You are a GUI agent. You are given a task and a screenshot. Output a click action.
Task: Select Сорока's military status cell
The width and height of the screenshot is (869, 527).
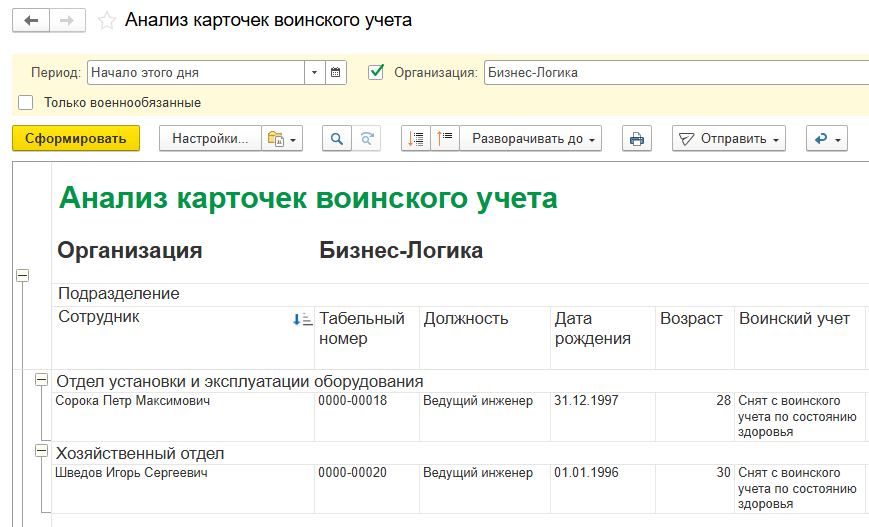click(800, 417)
